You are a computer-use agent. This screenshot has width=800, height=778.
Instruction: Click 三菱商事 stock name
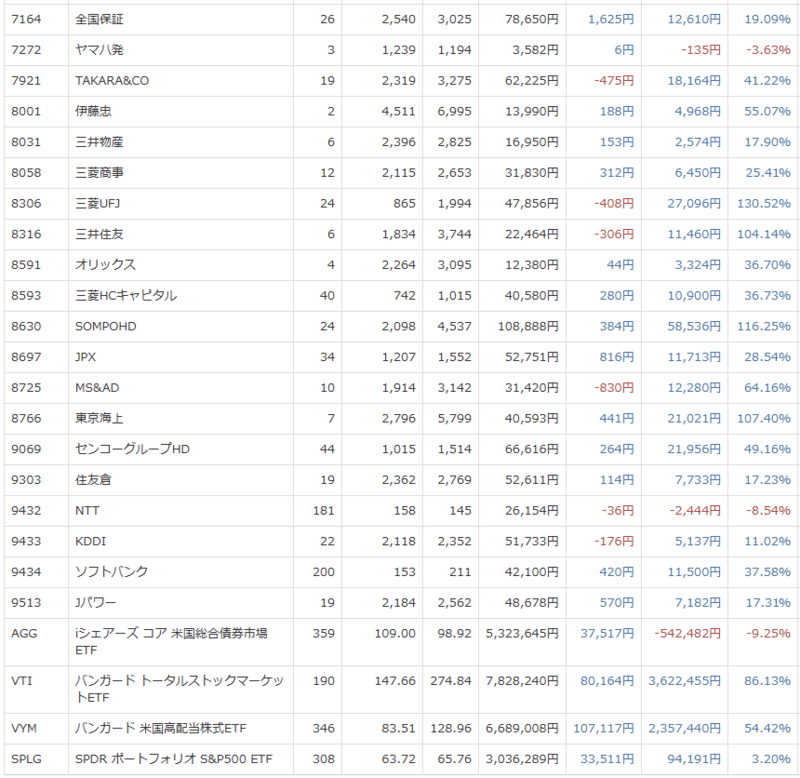(99, 172)
